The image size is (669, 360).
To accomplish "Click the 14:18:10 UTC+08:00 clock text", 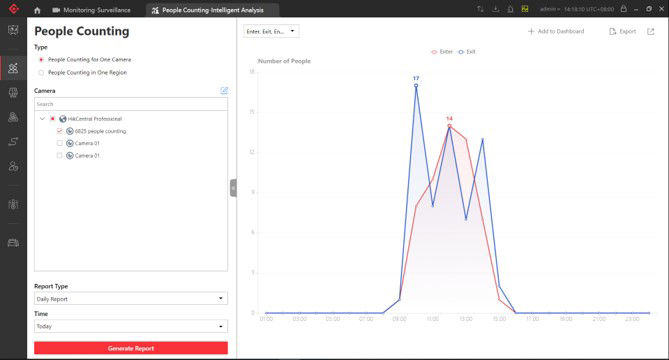I will click(589, 9).
